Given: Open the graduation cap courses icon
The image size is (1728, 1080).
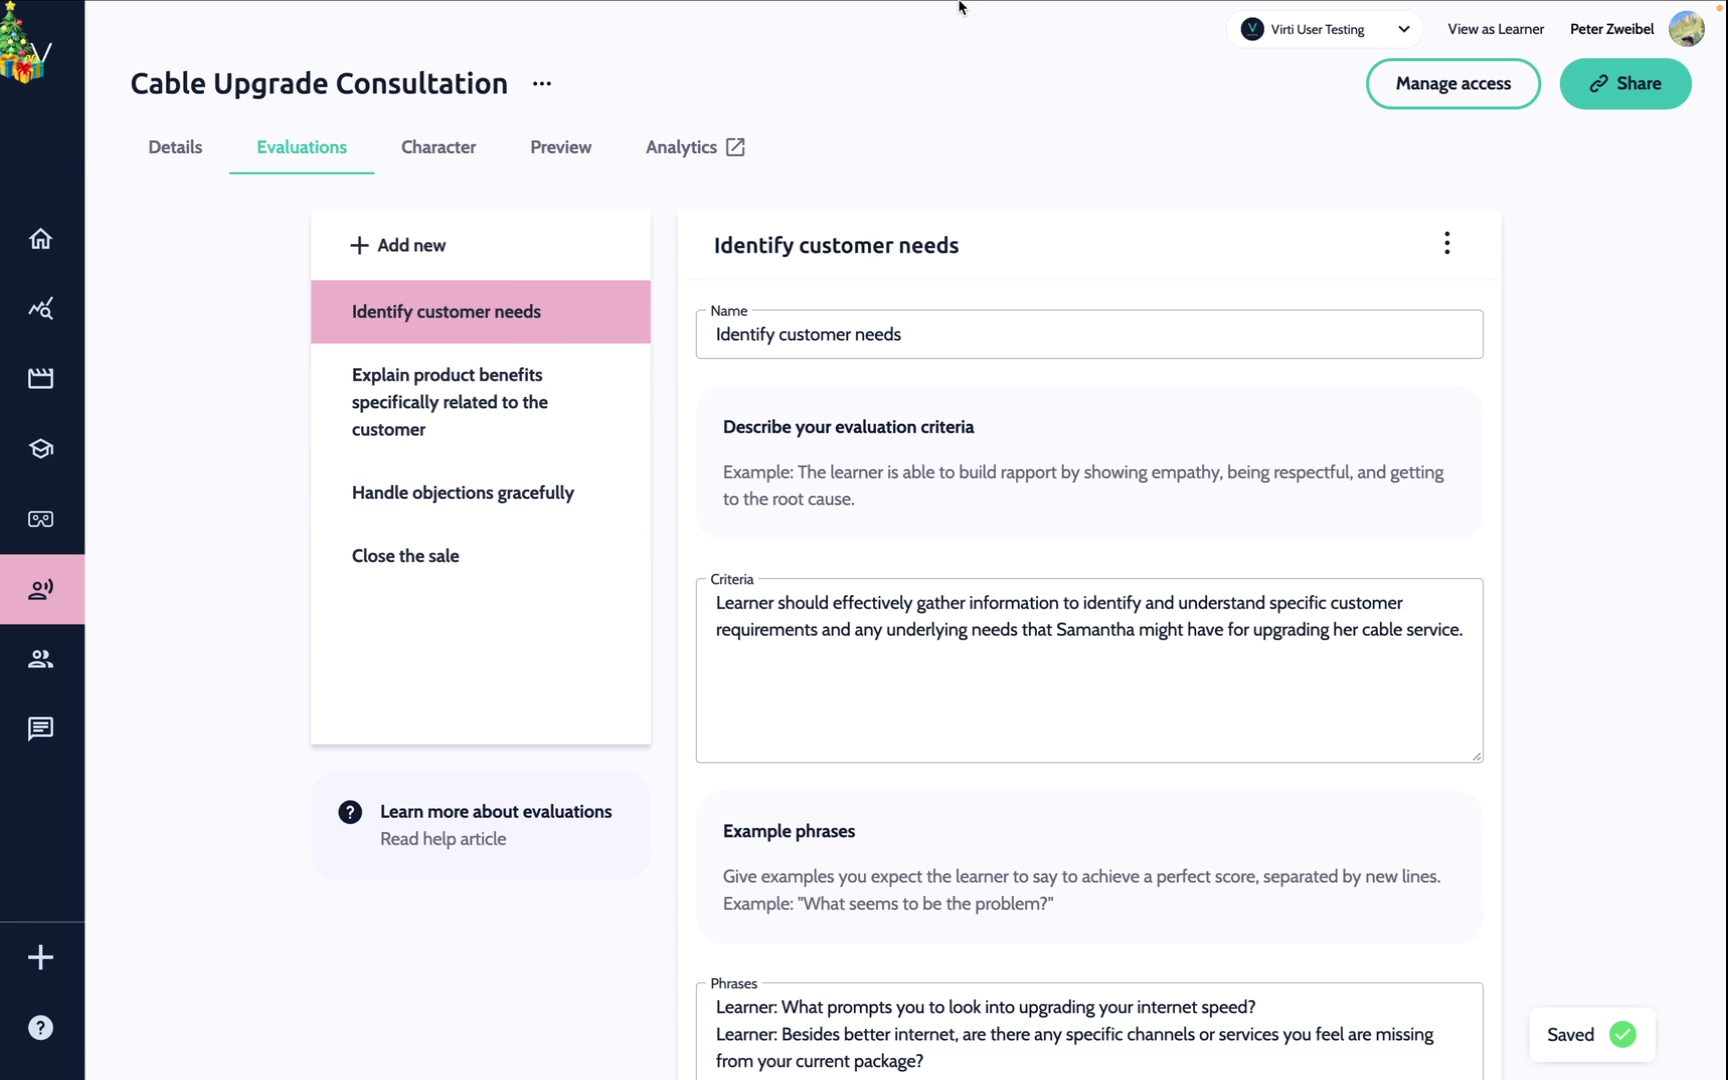Looking at the screenshot, I should (41, 449).
